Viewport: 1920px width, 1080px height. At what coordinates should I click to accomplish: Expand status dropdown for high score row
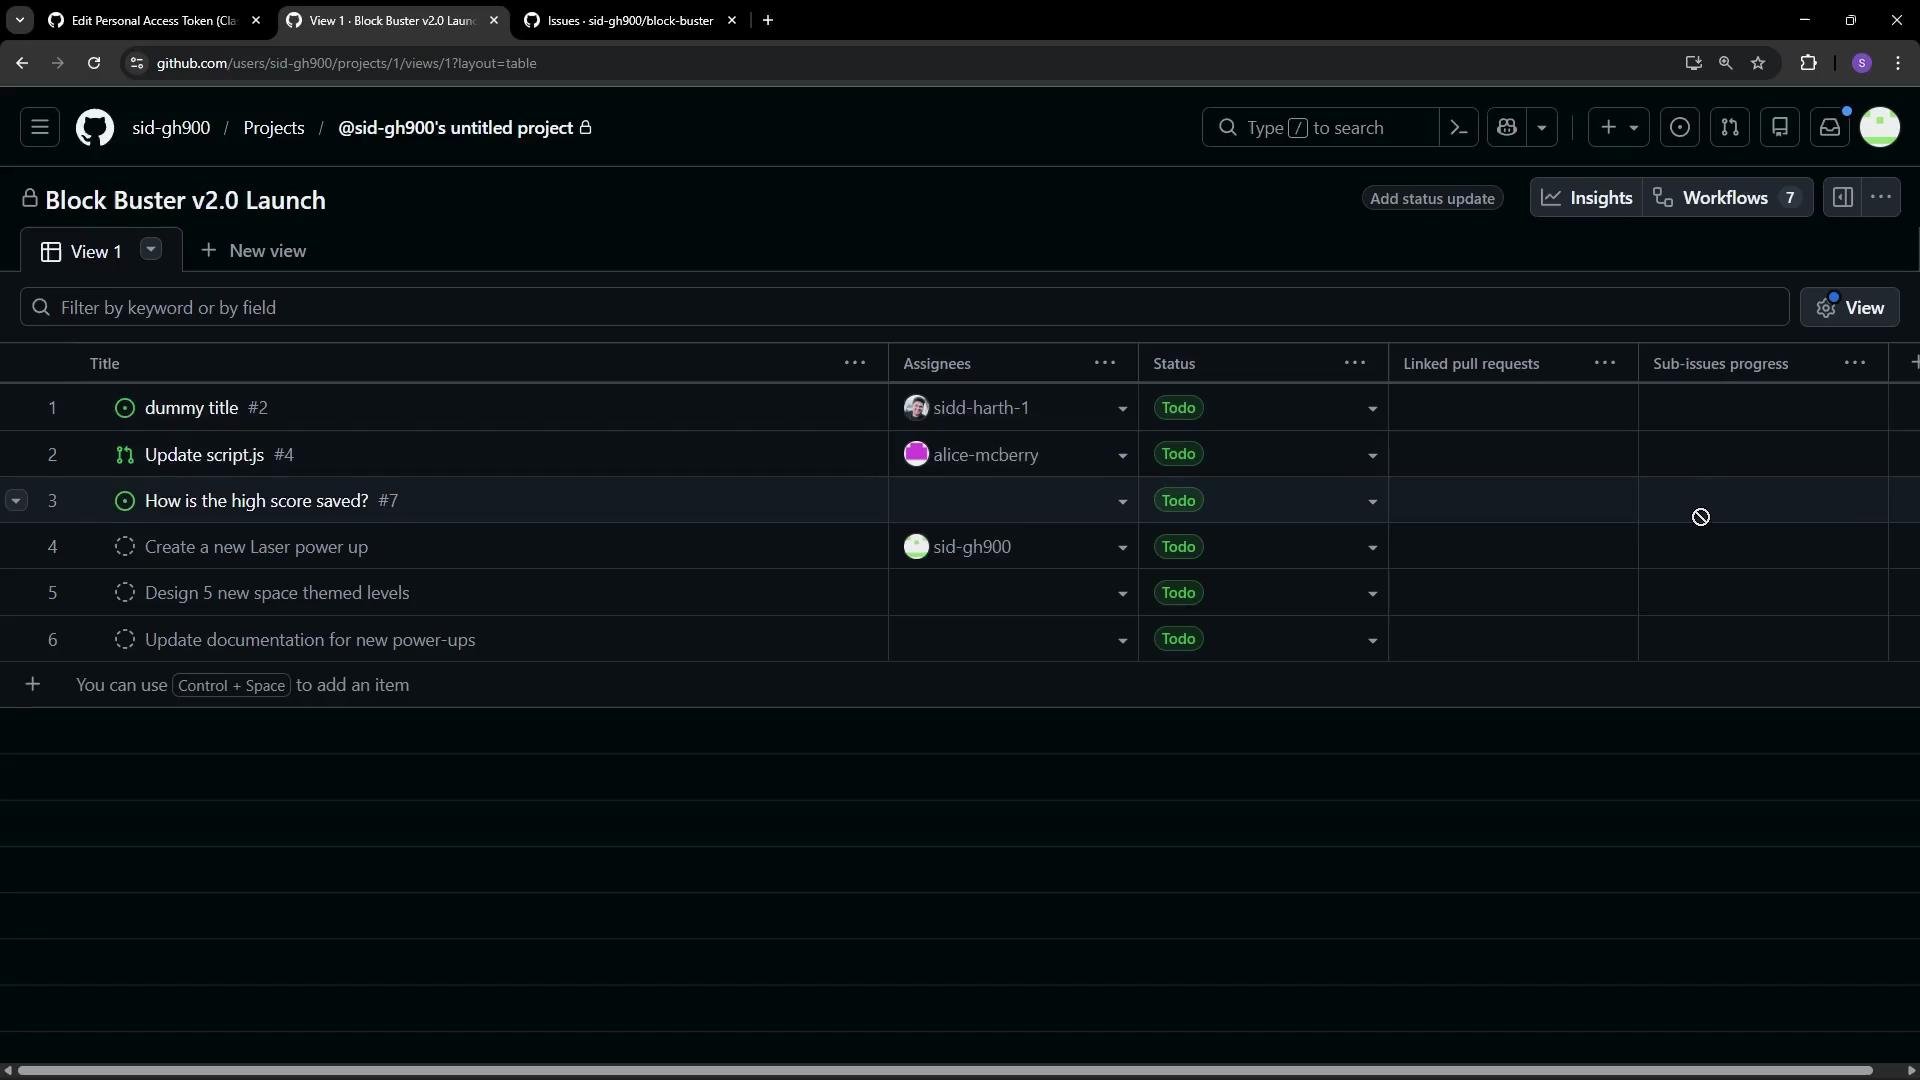click(1372, 502)
